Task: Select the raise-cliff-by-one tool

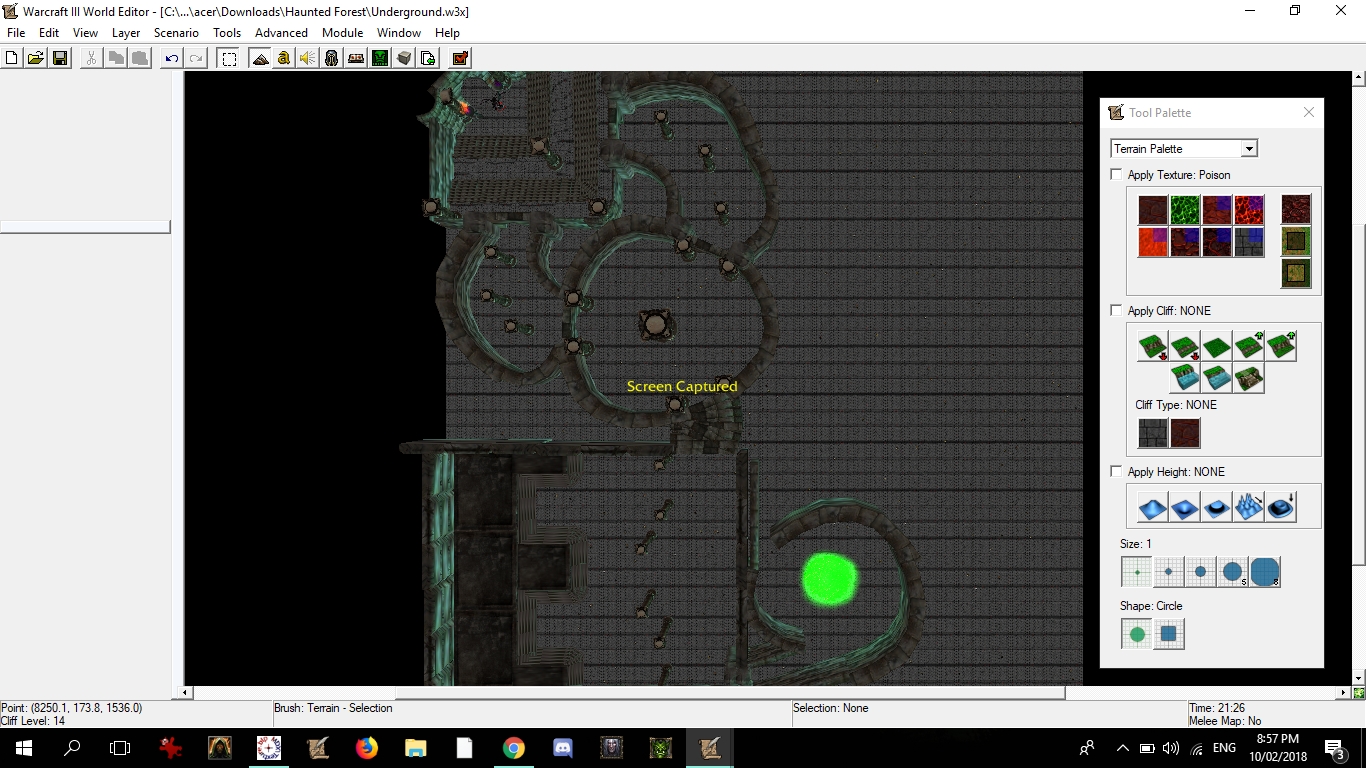Action: pos(1249,346)
